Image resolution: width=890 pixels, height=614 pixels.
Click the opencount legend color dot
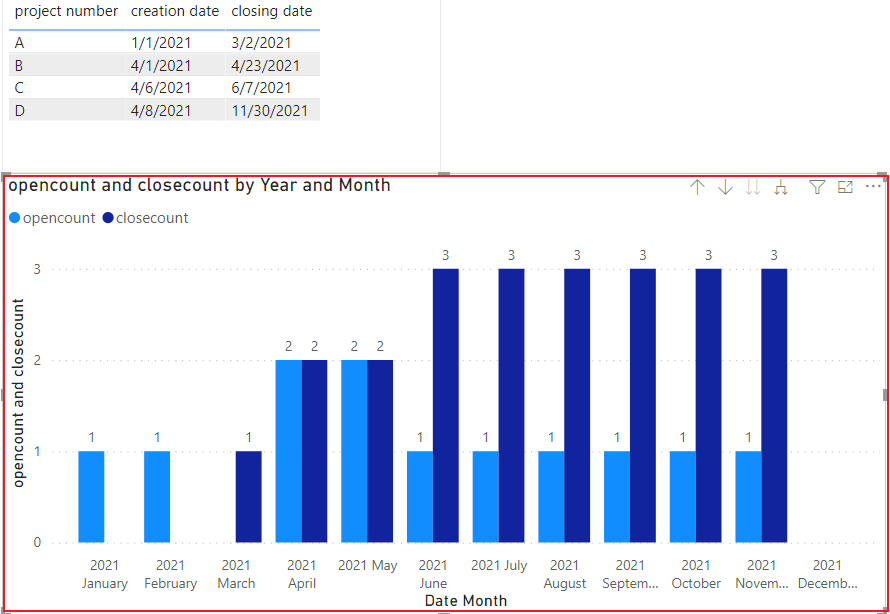15,218
